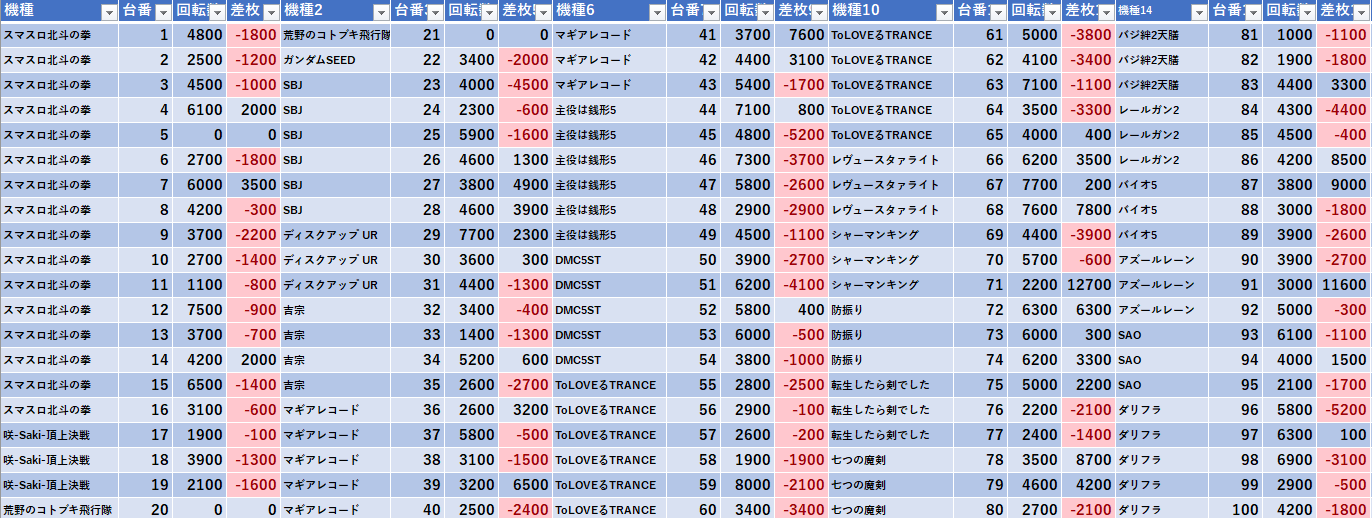
Task: Open 回転数 filter for machines 1–20
Action: (x=216, y=13)
